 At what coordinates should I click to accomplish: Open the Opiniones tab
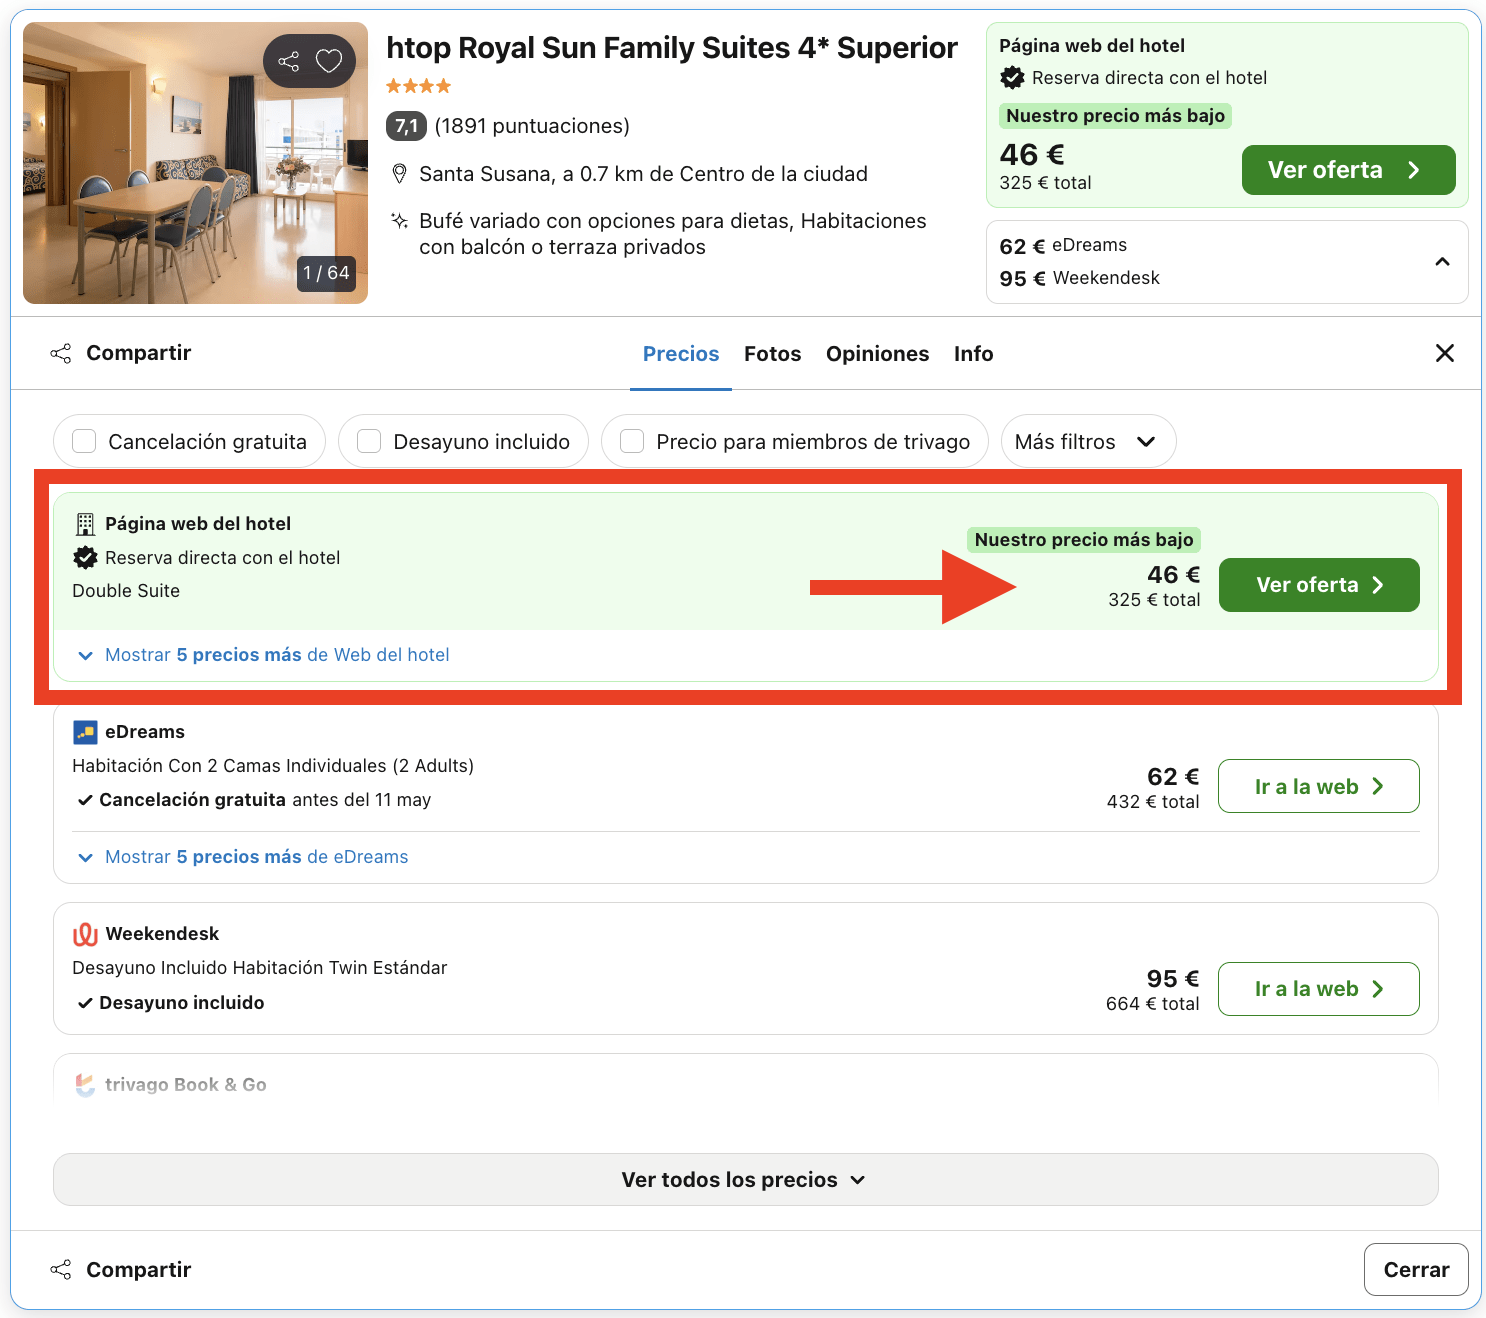coord(877,353)
